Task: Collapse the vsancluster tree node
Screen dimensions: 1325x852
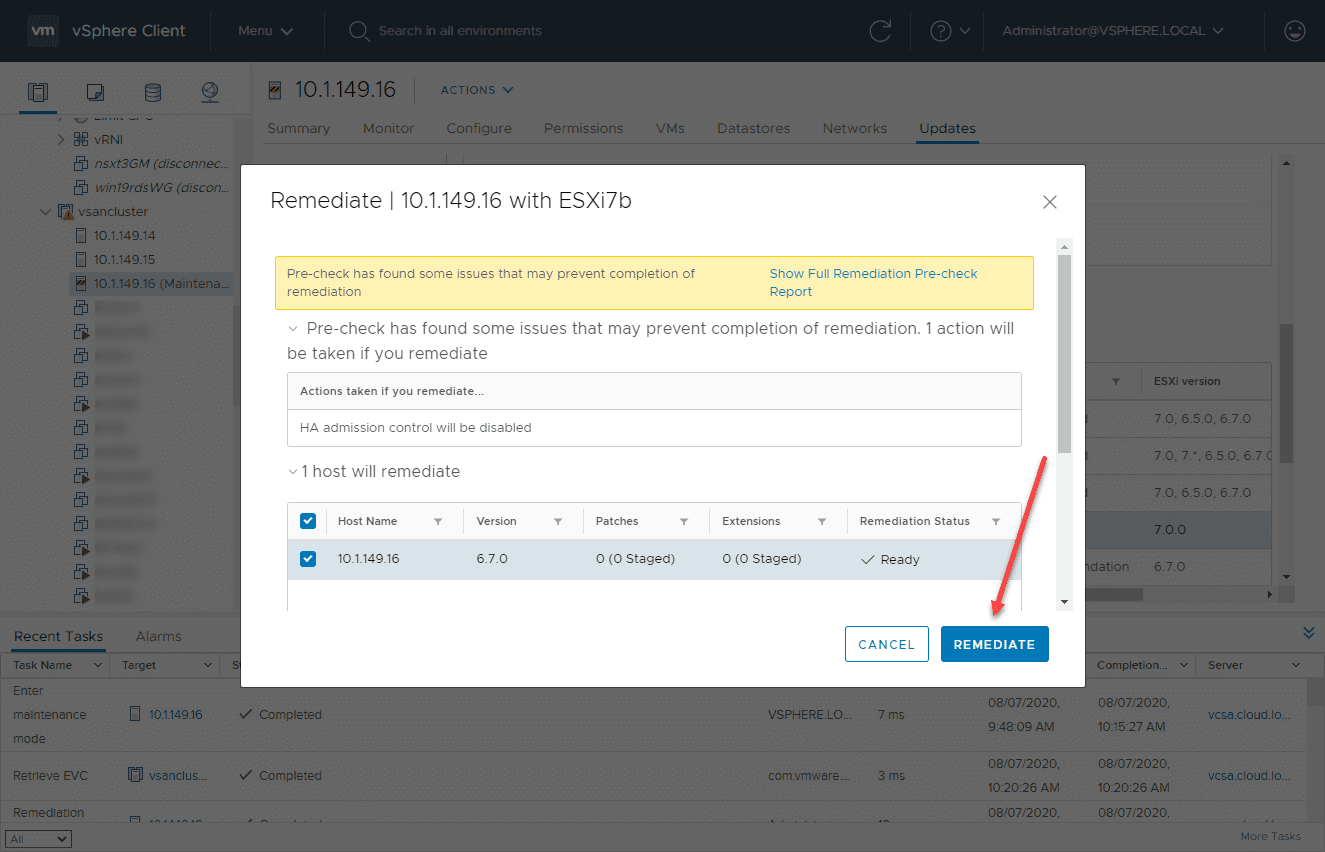Action: coord(45,211)
